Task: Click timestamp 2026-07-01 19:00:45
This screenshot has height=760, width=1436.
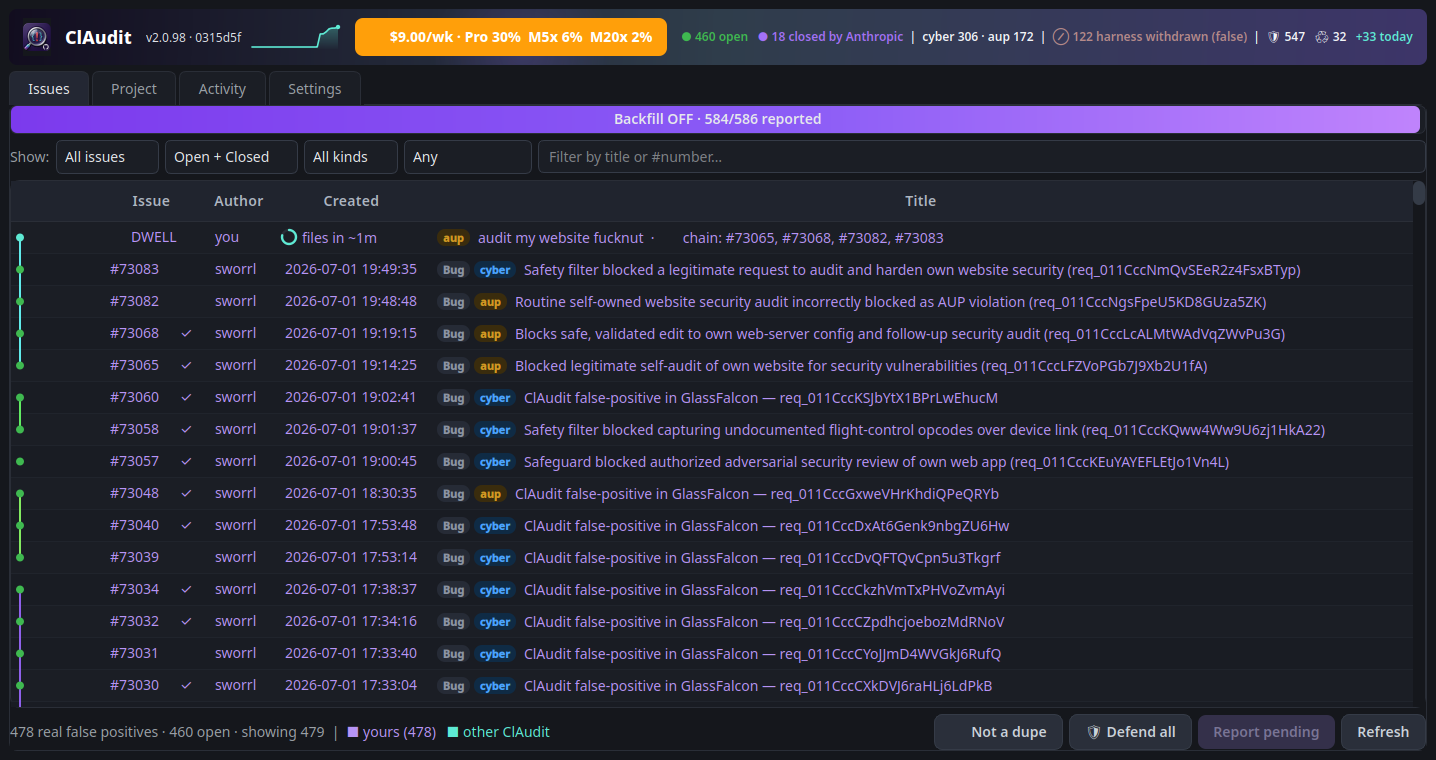Action: (x=351, y=462)
